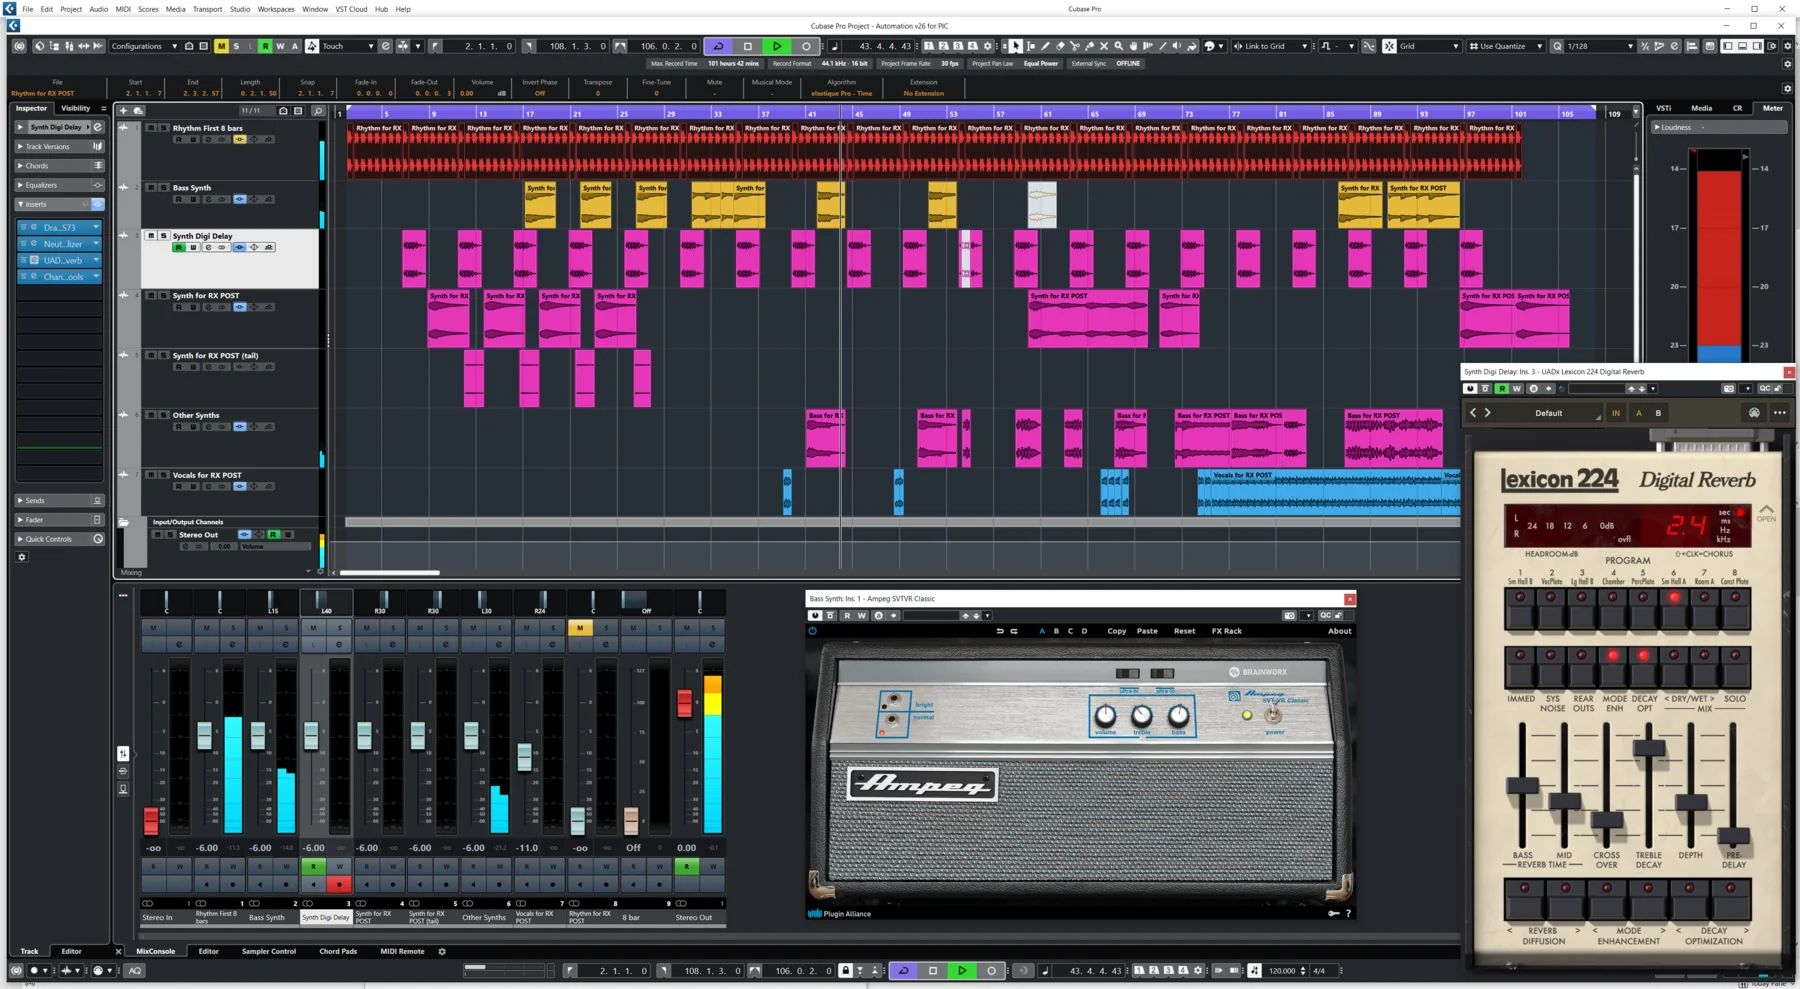Select the Object Selection arrow tool
1800x989 pixels.
pos(1016,46)
